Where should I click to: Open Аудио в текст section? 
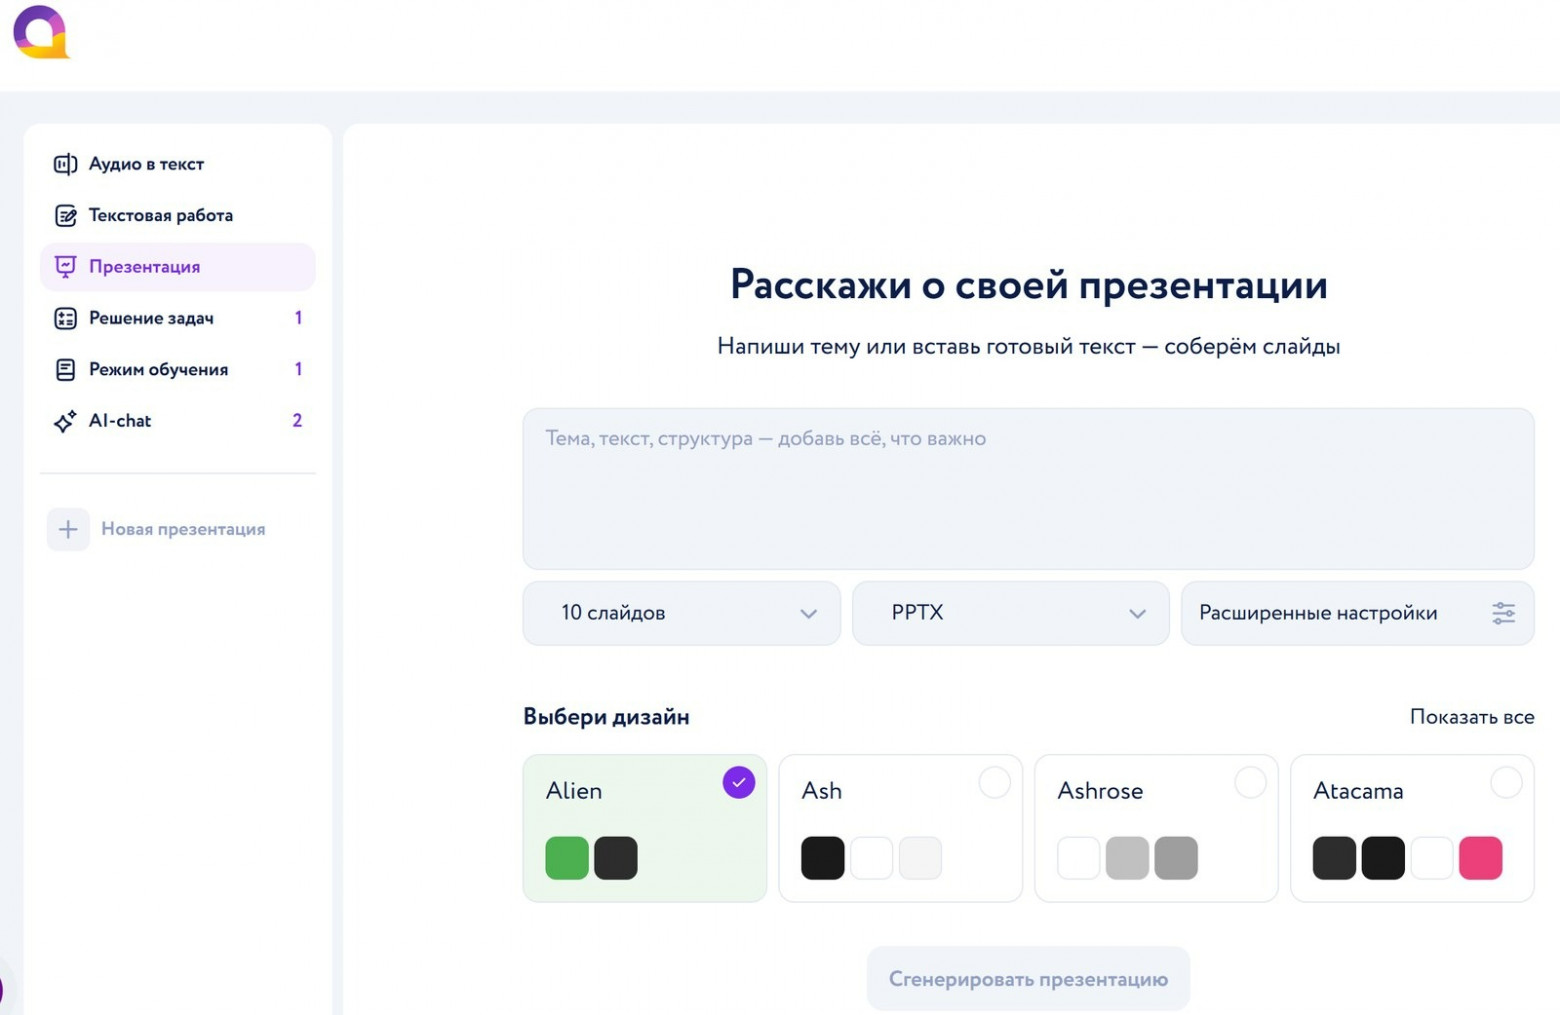click(178, 164)
